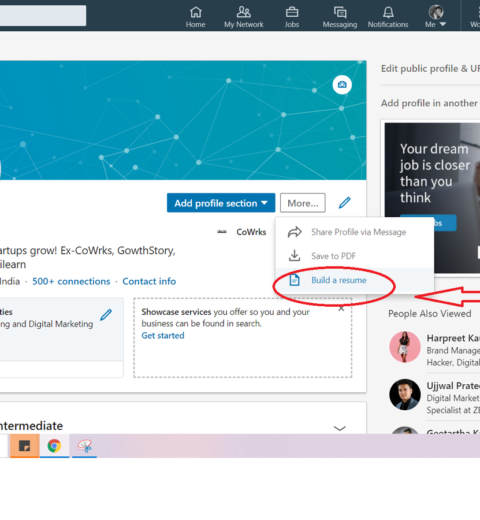Screen dimensions: 480x520
Task: Open Snipping Tool in taskbar
Action: [84, 446]
